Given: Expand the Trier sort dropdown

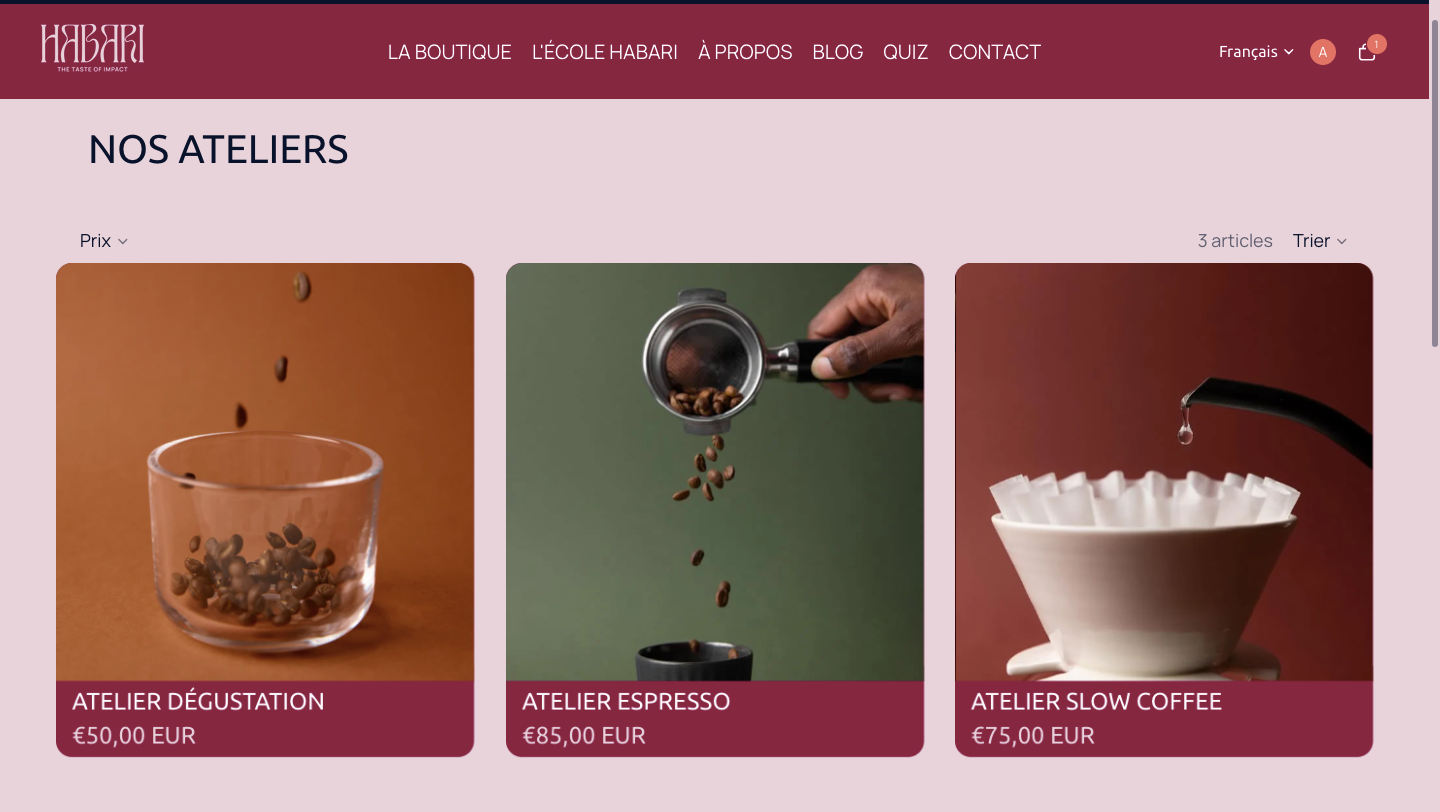Looking at the screenshot, I should coord(1320,241).
